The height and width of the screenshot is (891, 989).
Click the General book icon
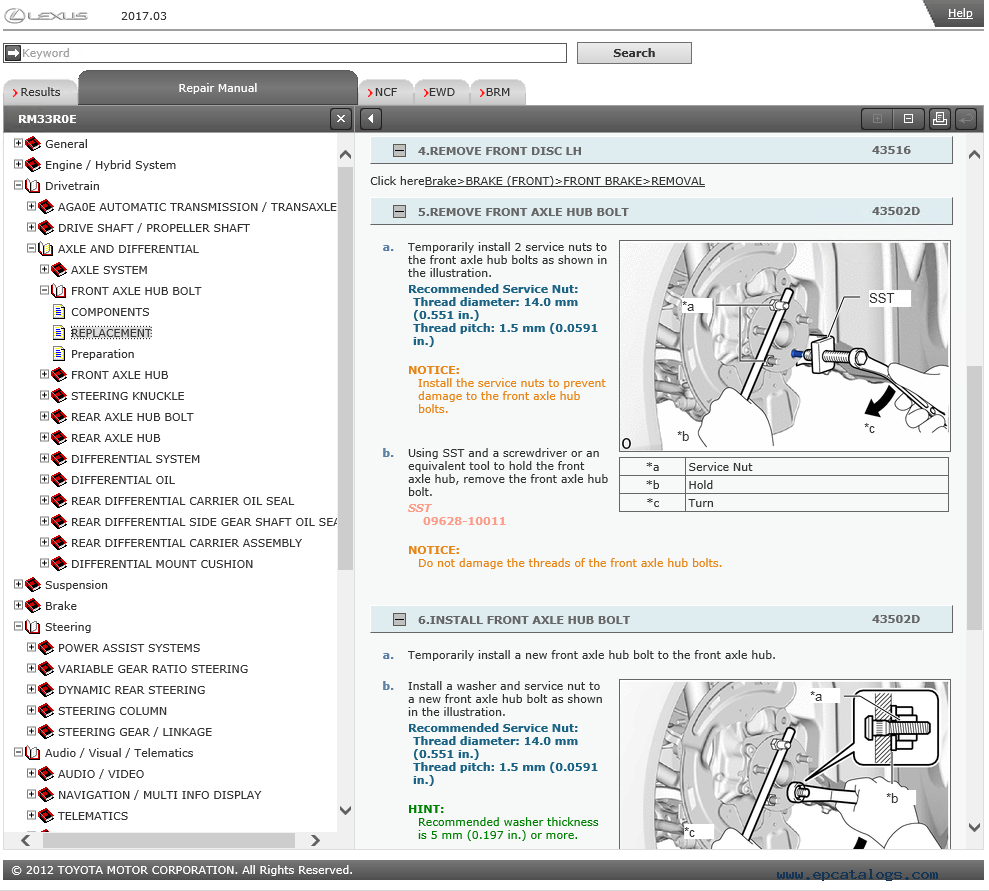pyautogui.click(x=33, y=144)
